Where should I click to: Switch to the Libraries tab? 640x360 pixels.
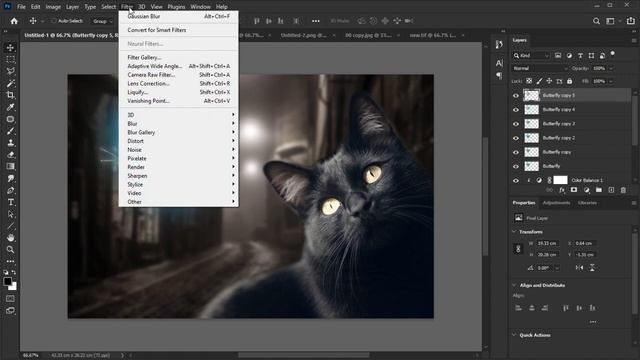pos(587,203)
